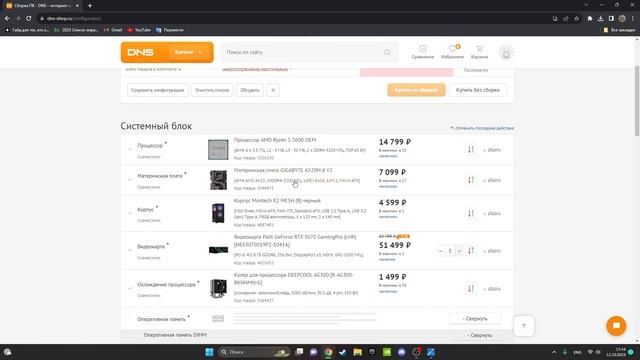Click the orange Купить со сборкой button
This screenshot has height=360, width=640.
(x=416, y=90)
